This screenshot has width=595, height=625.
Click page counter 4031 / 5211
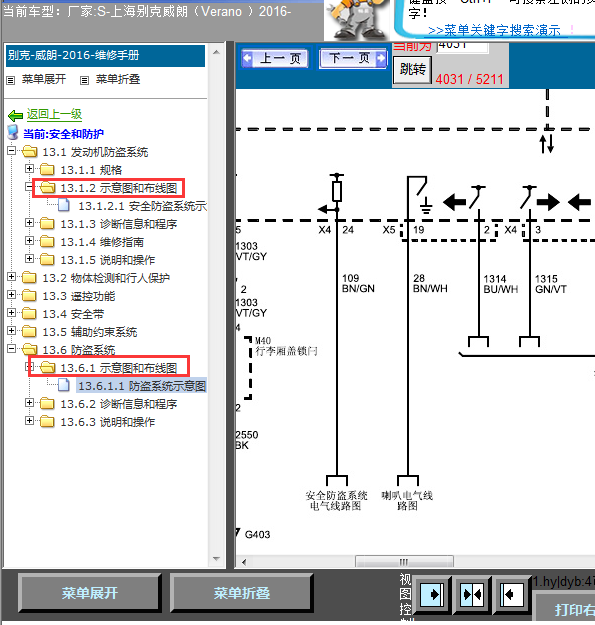(469, 79)
